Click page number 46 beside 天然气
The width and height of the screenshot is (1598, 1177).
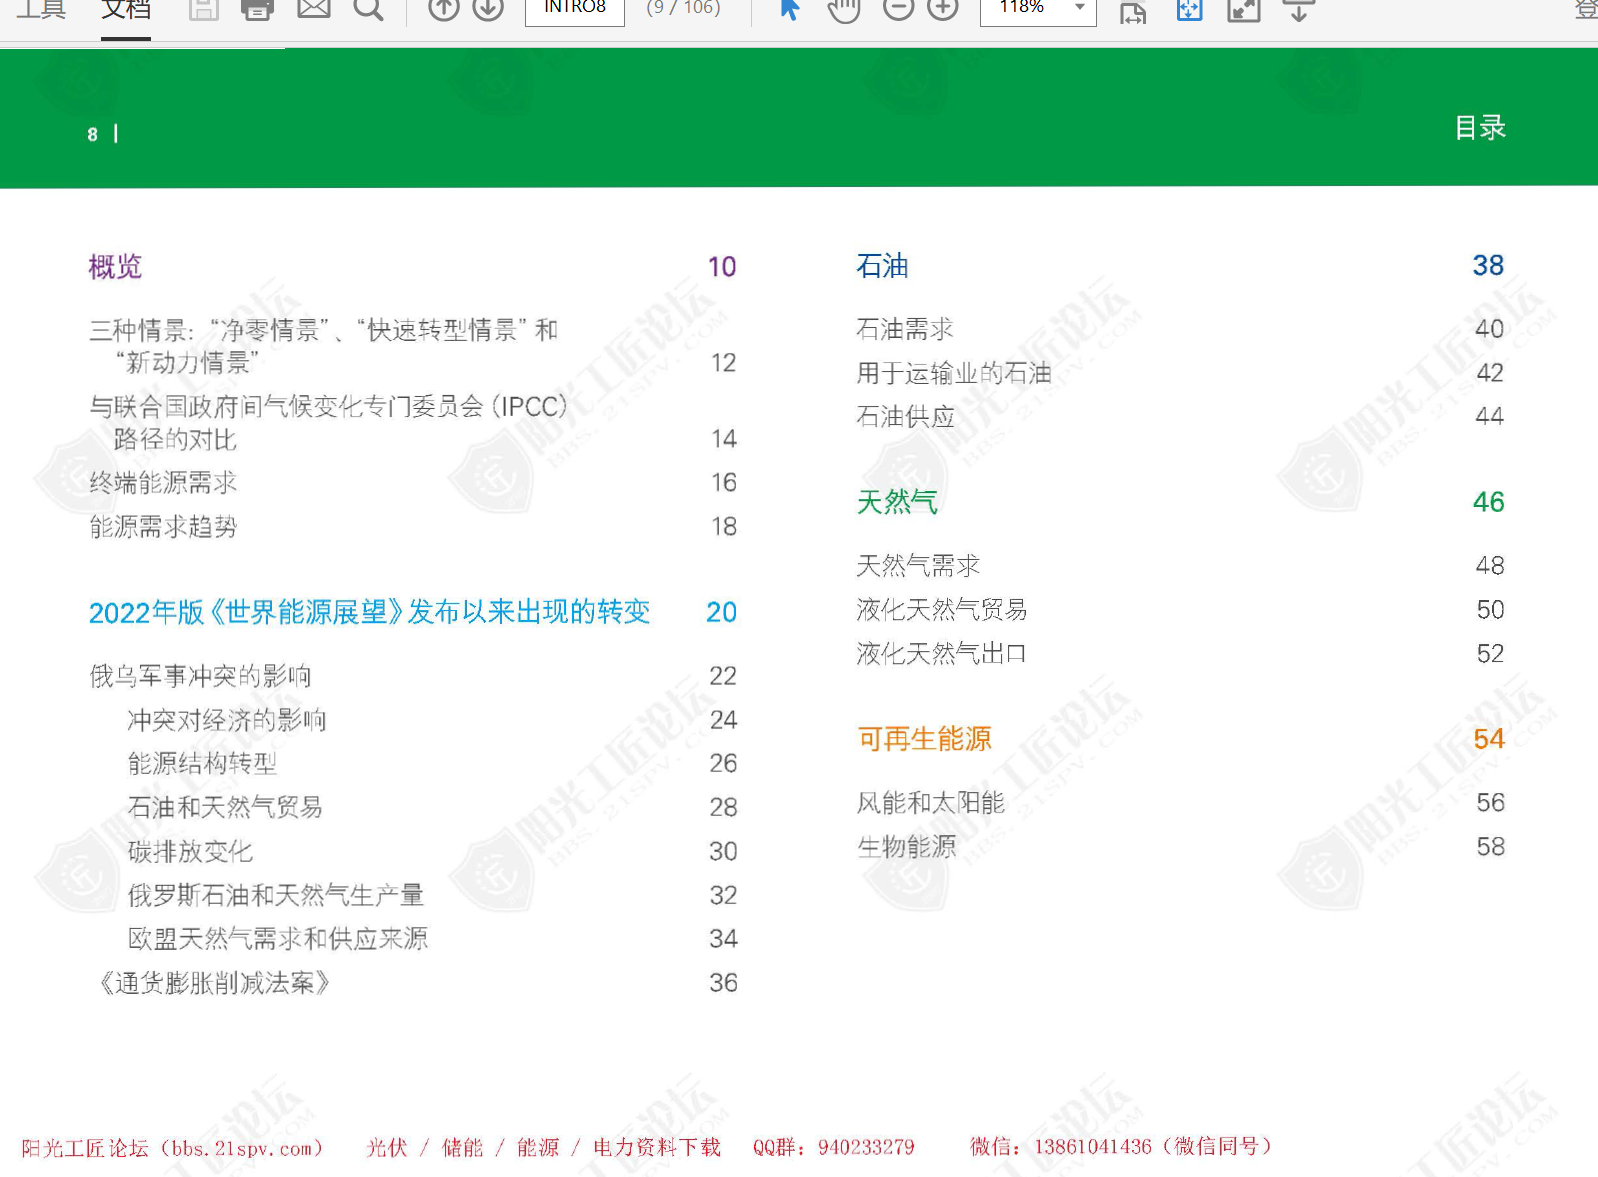point(1488,502)
